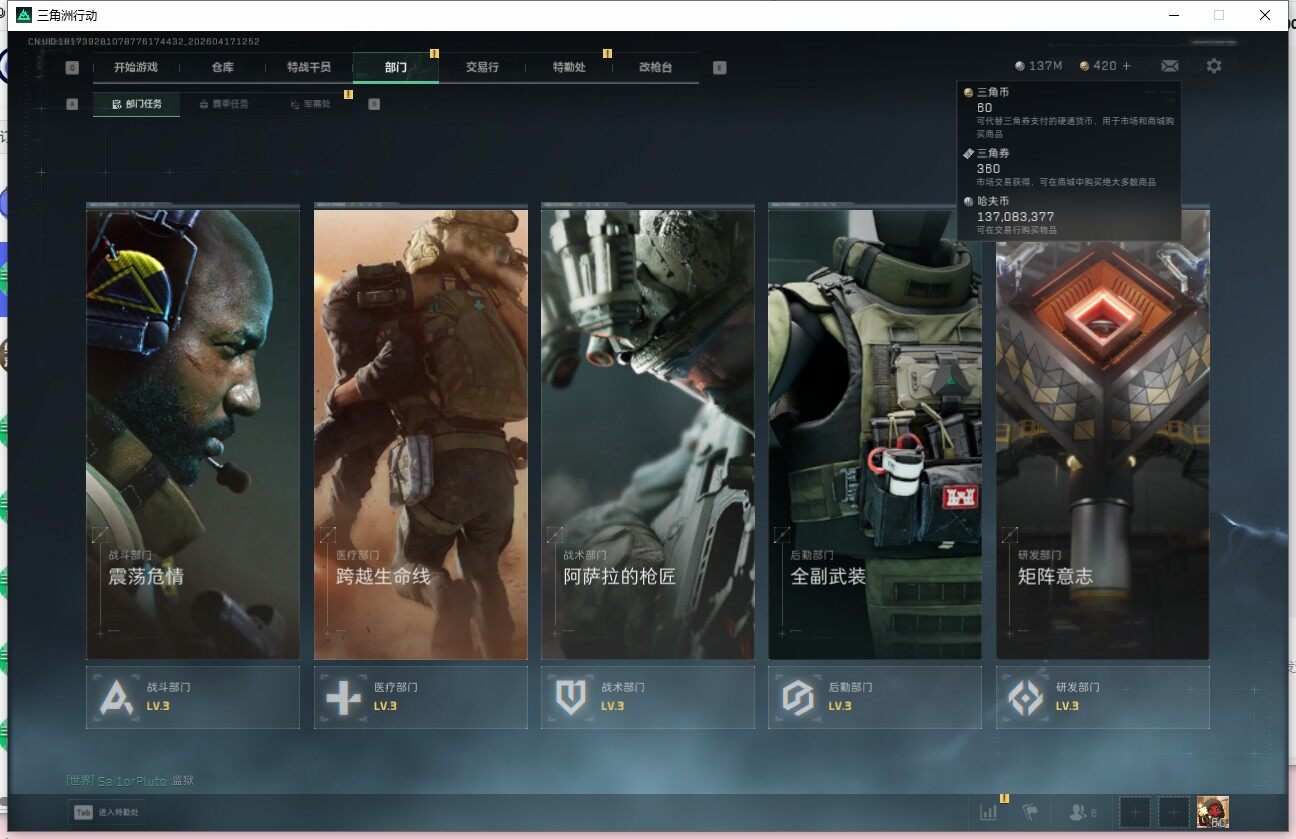Open the 阿萨拉的枪匠 mission card
The image size is (1296, 839).
pyautogui.click(x=648, y=434)
